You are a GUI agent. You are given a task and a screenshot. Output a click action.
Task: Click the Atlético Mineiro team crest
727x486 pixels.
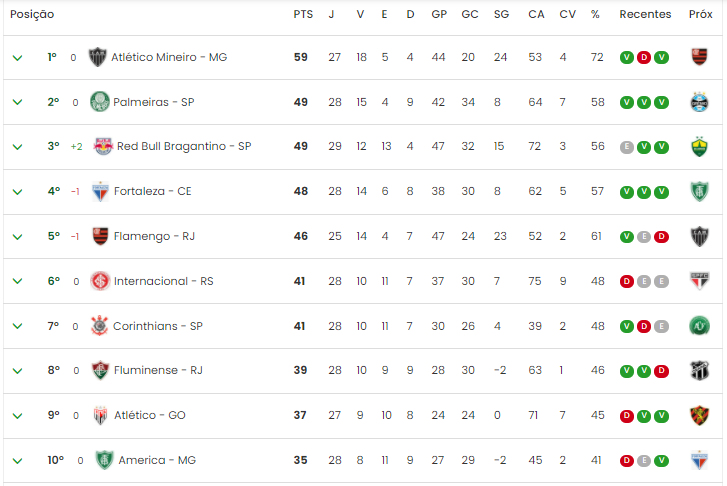(97, 57)
